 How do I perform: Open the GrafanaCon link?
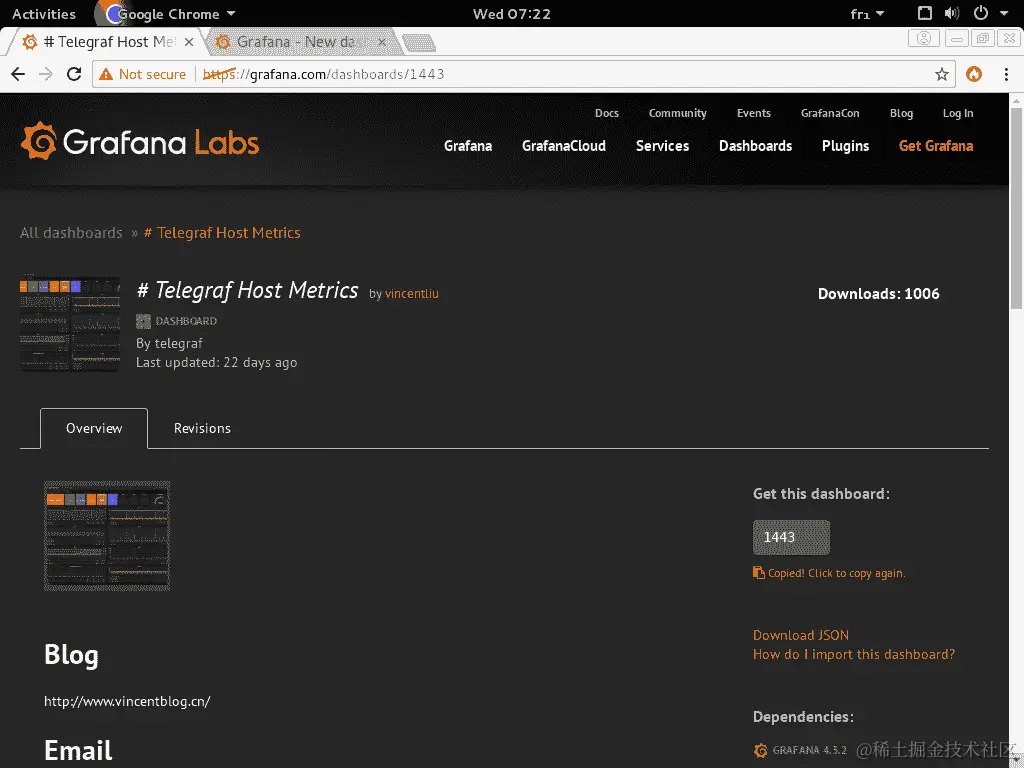(x=830, y=113)
